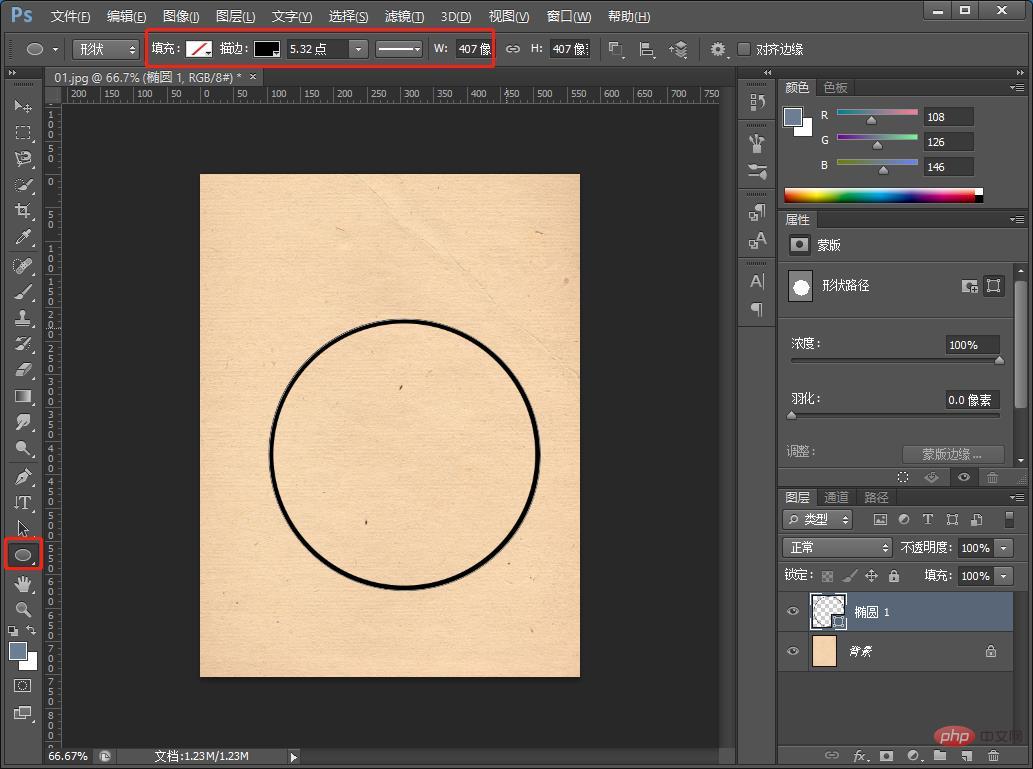Select the History Brush tool
Viewport: 1033px width, 769px height.
click(x=23, y=343)
